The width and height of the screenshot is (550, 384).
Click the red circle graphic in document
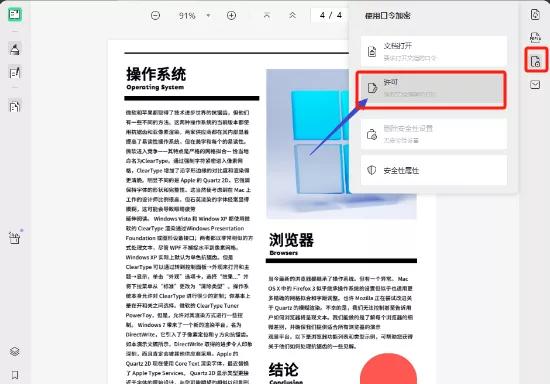click(x=388, y=369)
